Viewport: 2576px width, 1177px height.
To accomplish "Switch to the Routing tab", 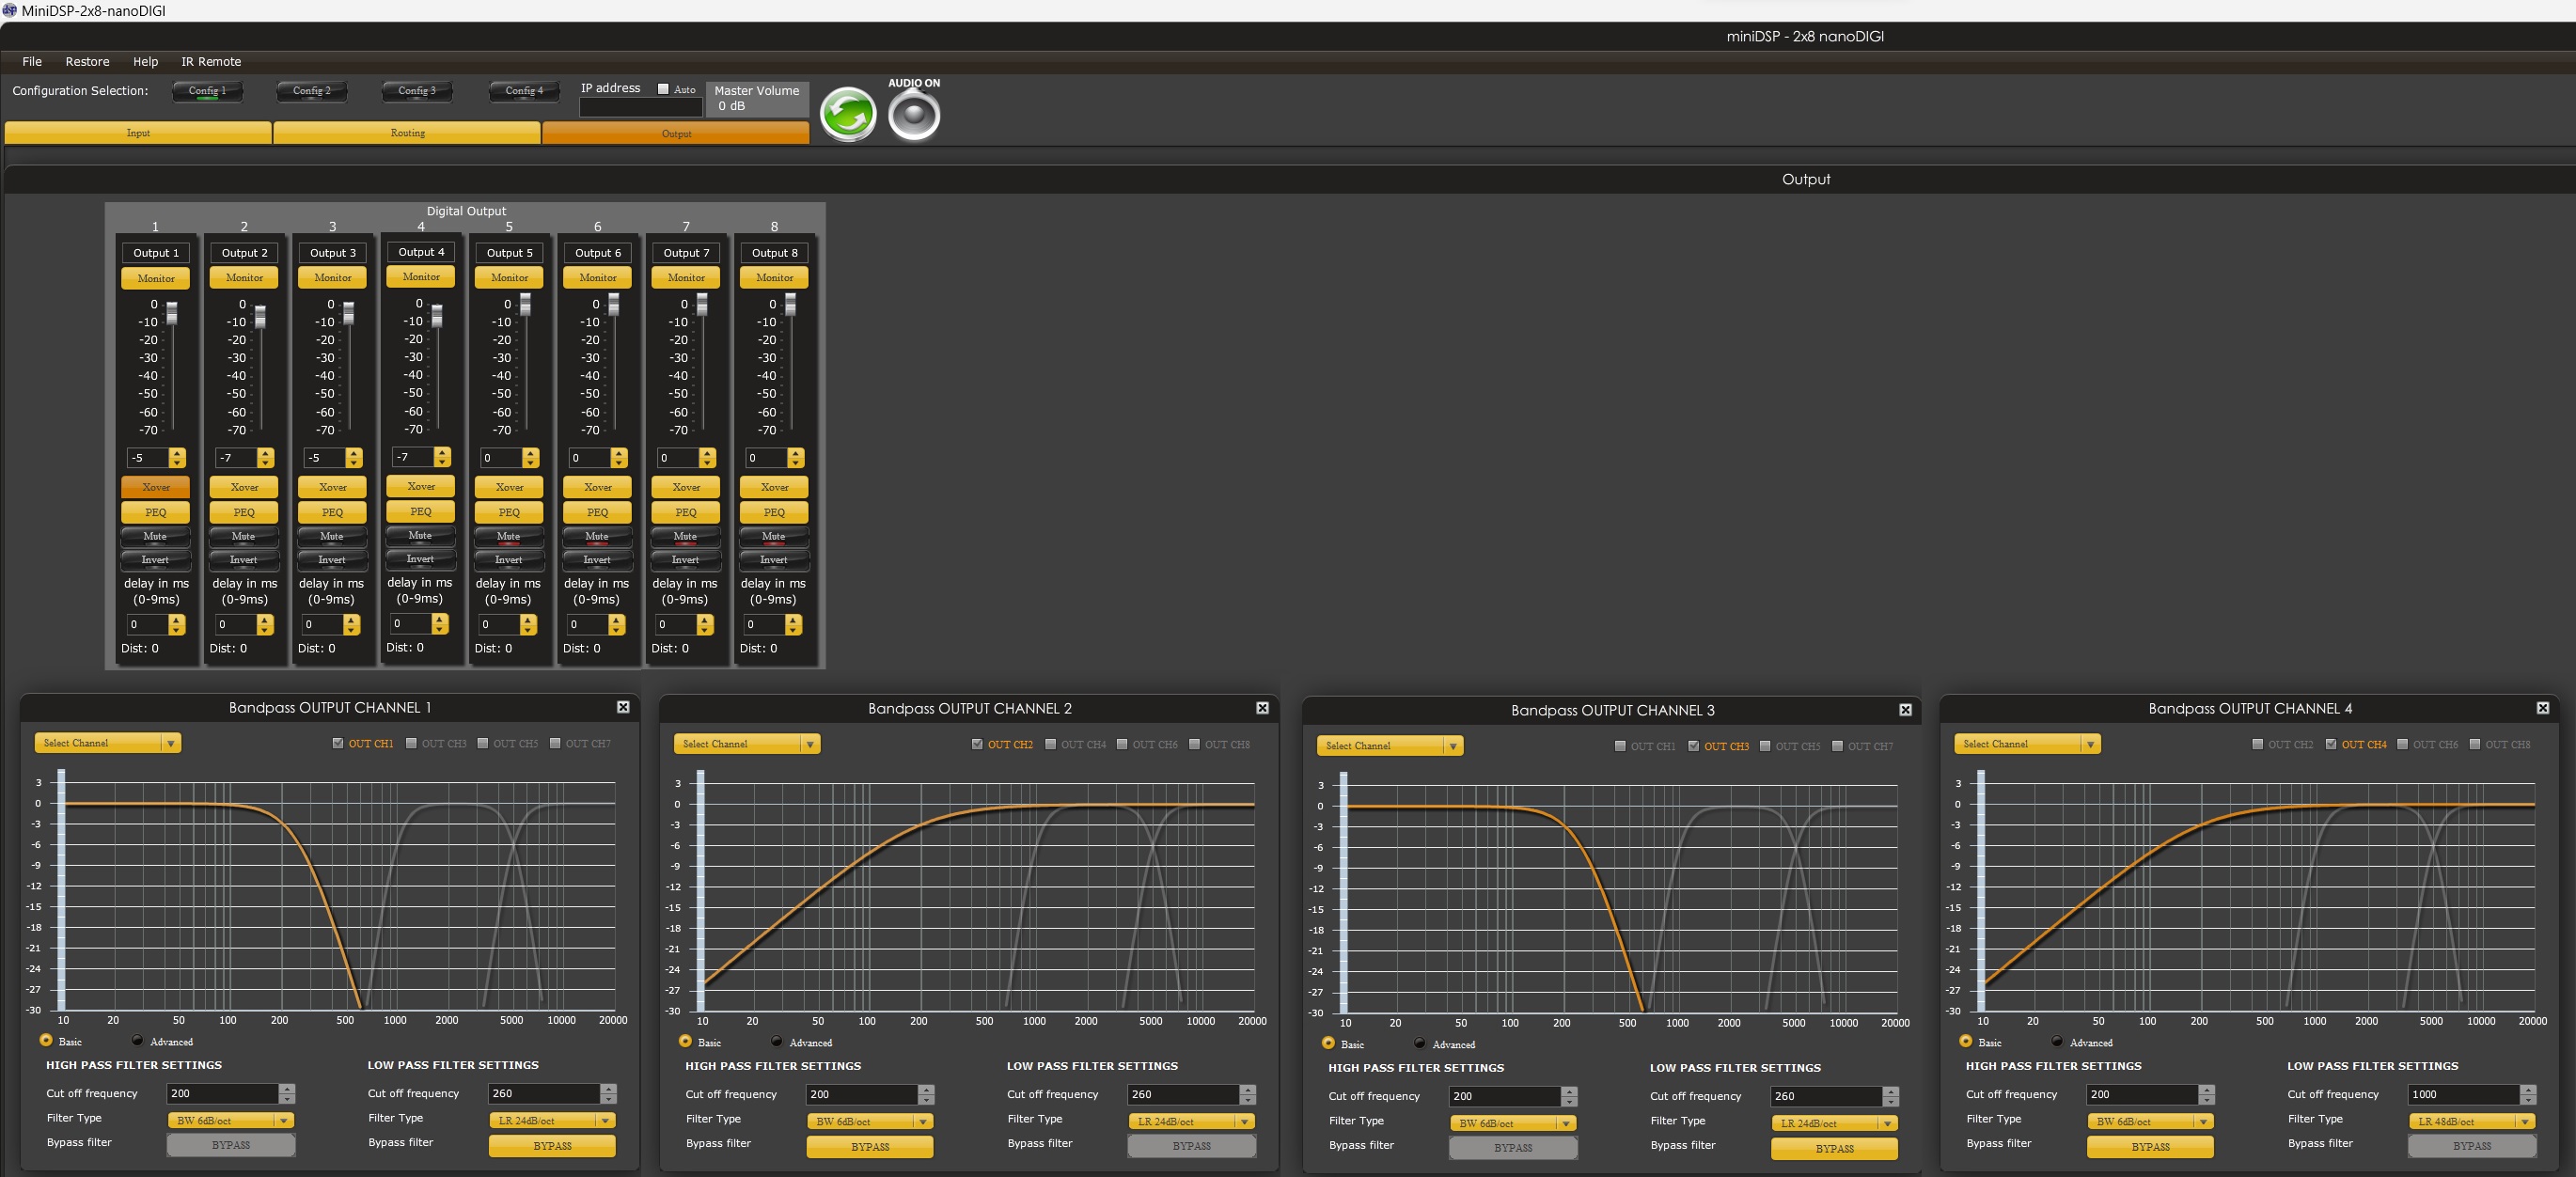I will [x=407, y=133].
